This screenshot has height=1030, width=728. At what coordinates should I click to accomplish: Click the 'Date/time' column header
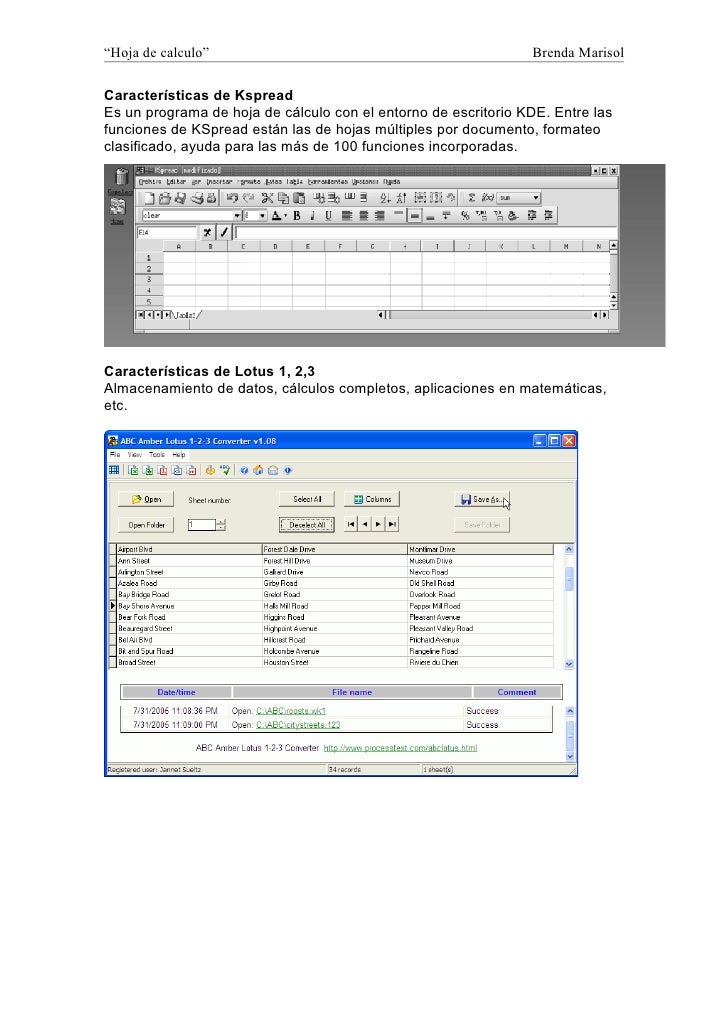pyautogui.click(x=176, y=692)
